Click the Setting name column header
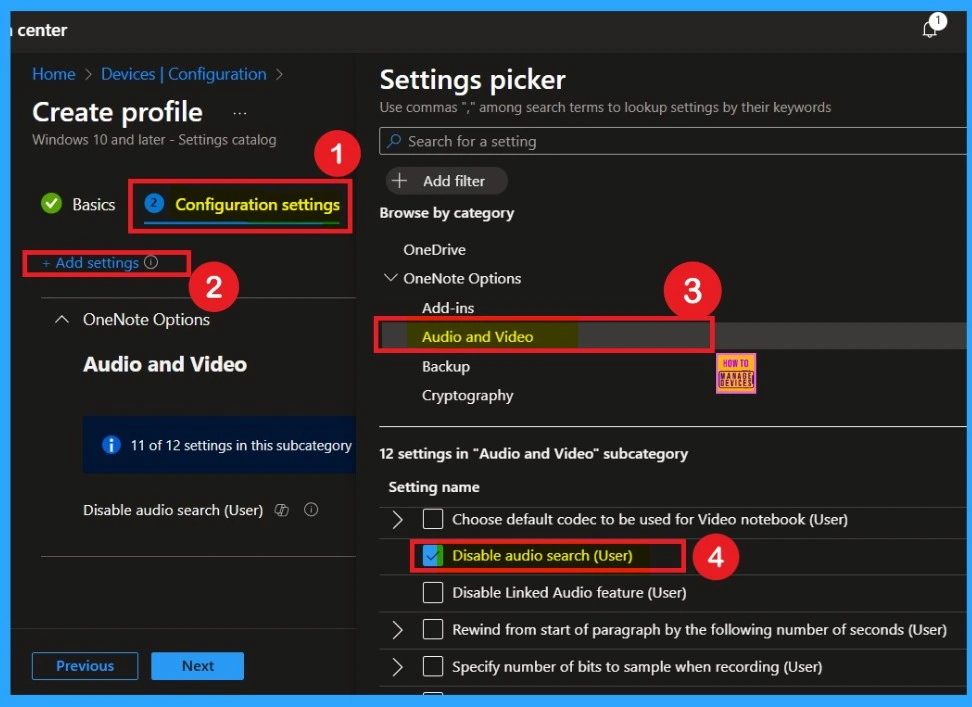This screenshot has height=707, width=972. pos(433,487)
